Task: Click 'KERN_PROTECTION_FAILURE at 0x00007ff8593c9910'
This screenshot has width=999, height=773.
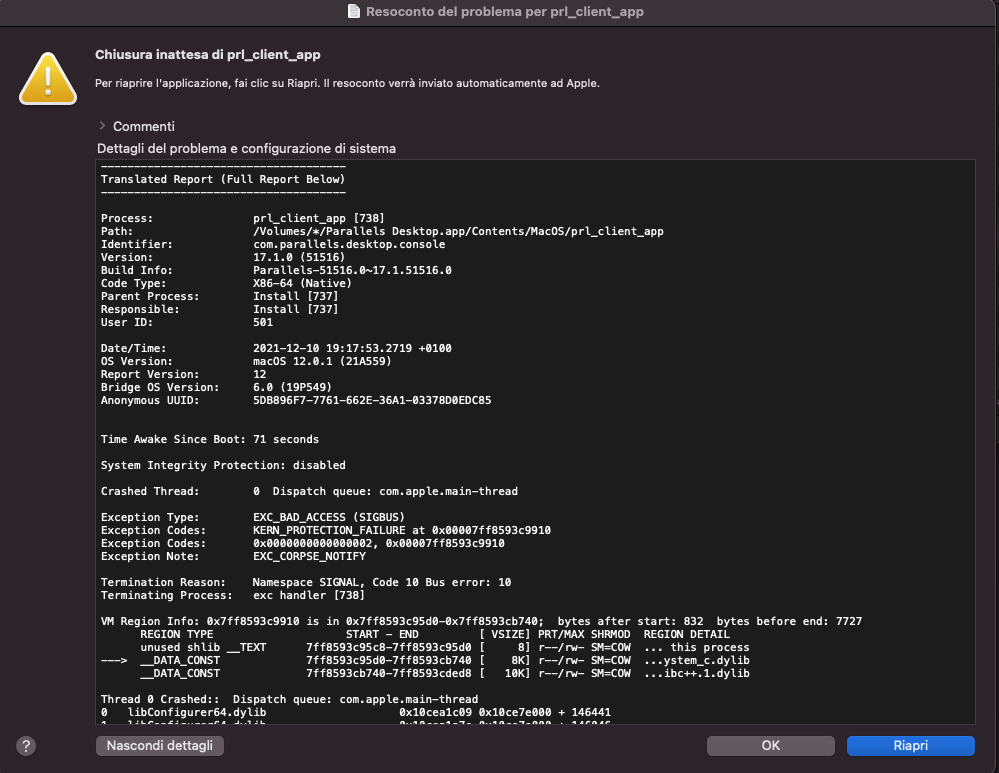Action: pyautogui.click(x=402, y=530)
